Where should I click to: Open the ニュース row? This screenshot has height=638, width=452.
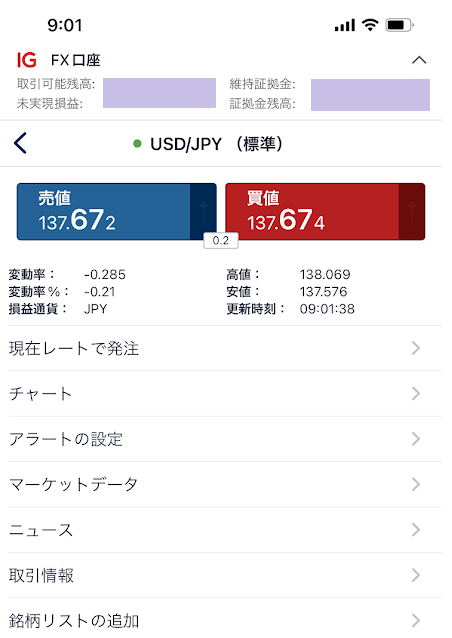[225, 530]
